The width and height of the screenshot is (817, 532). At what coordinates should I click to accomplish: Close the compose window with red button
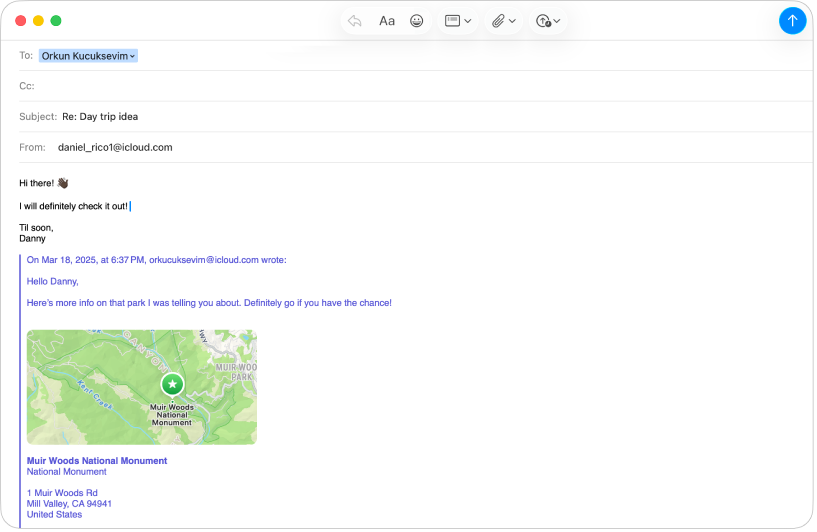[x=21, y=21]
